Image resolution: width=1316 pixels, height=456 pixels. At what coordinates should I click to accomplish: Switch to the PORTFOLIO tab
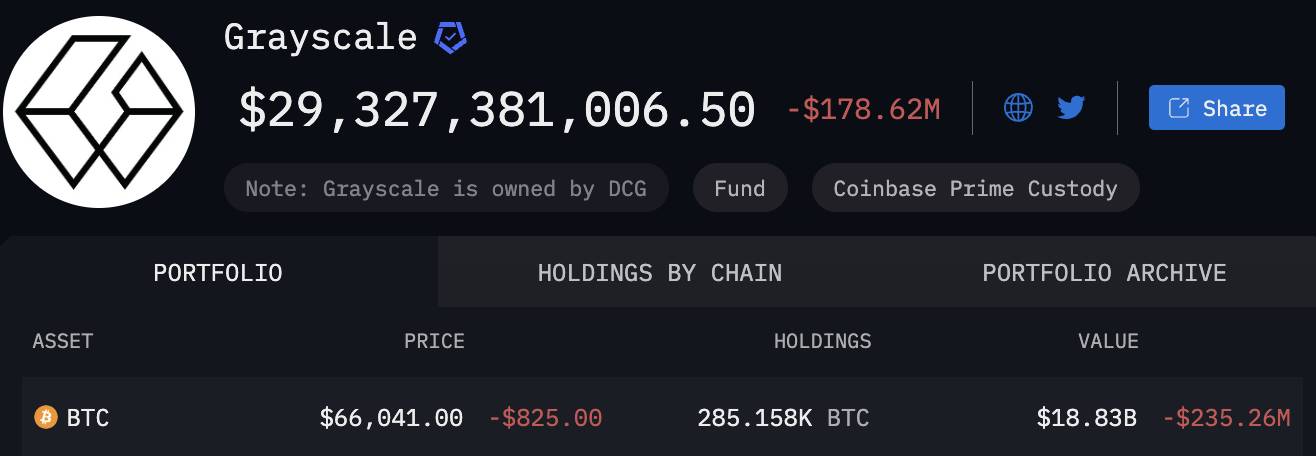coord(218,272)
